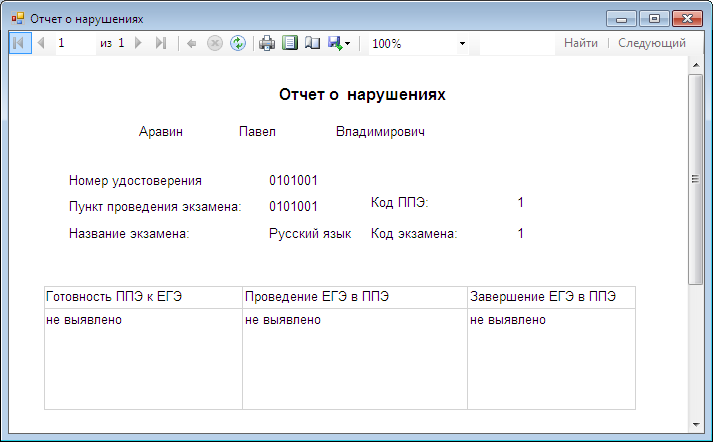
Task: Click the value beside Номер удостоверения
Action: 293,181
